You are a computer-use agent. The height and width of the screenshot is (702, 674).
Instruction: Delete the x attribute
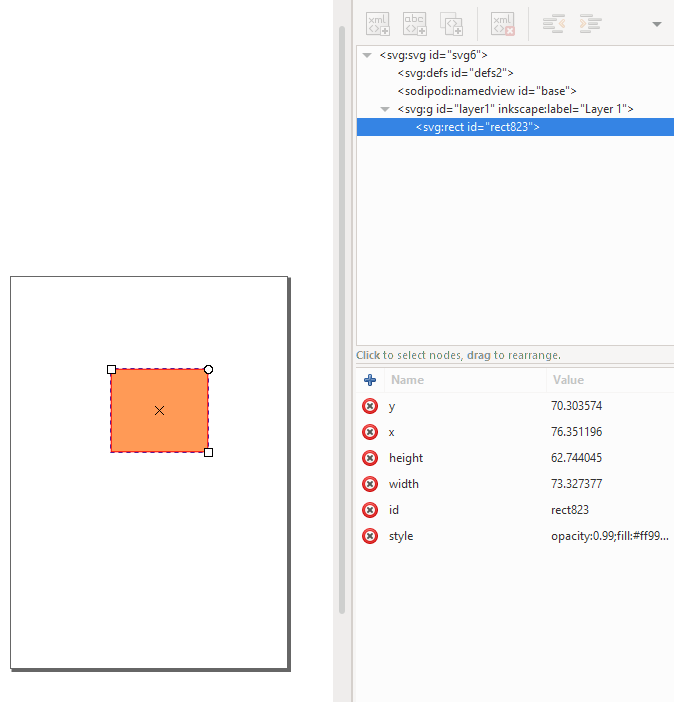pos(370,432)
